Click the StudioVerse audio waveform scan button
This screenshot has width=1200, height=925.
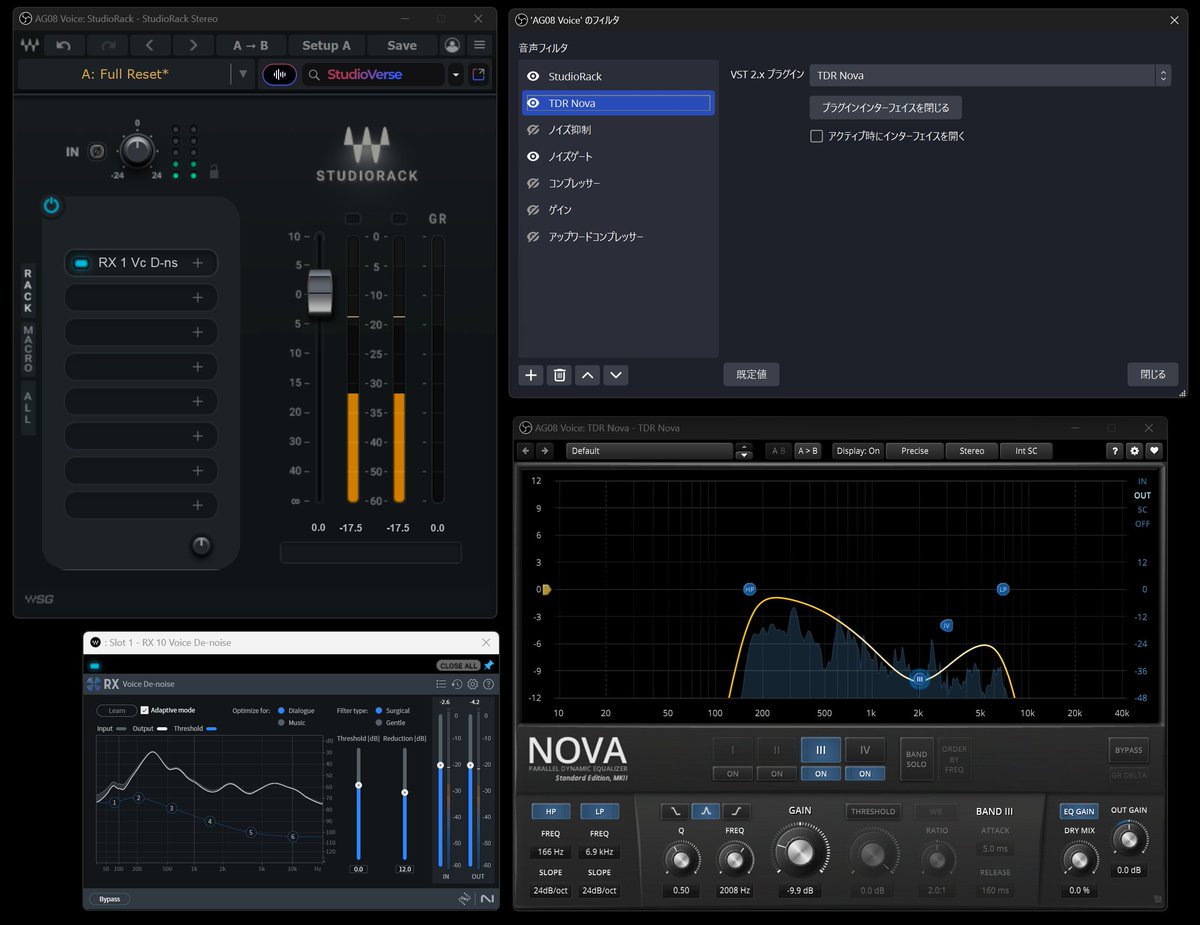click(279, 74)
